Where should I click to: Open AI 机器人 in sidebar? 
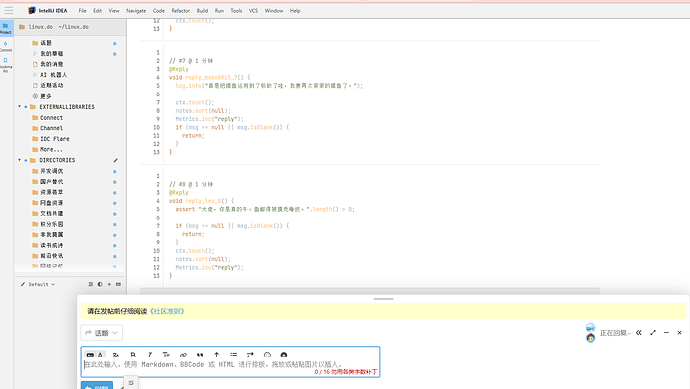[x=53, y=75]
